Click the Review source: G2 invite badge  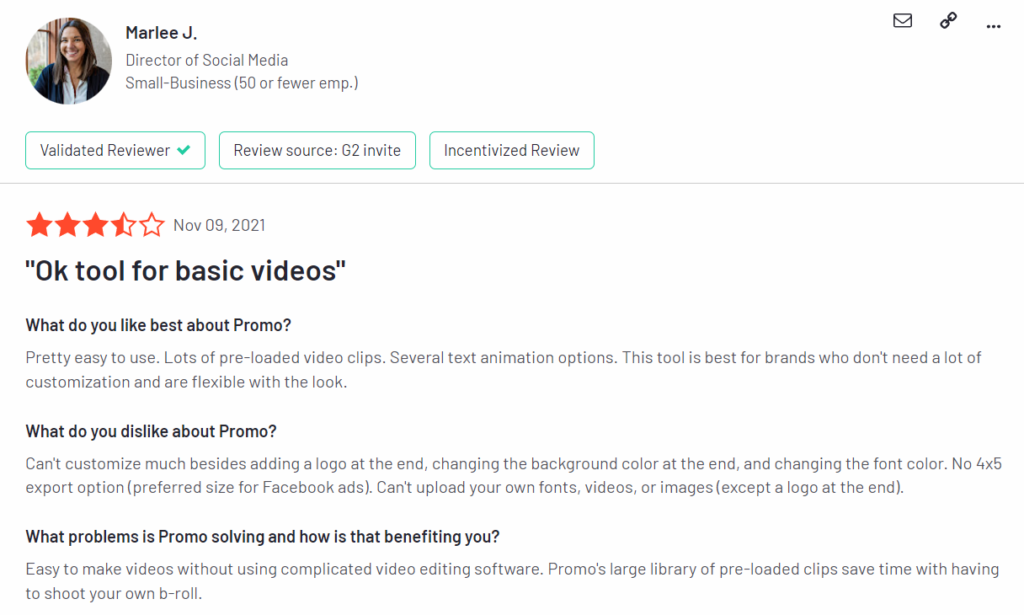(x=317, y=150)
